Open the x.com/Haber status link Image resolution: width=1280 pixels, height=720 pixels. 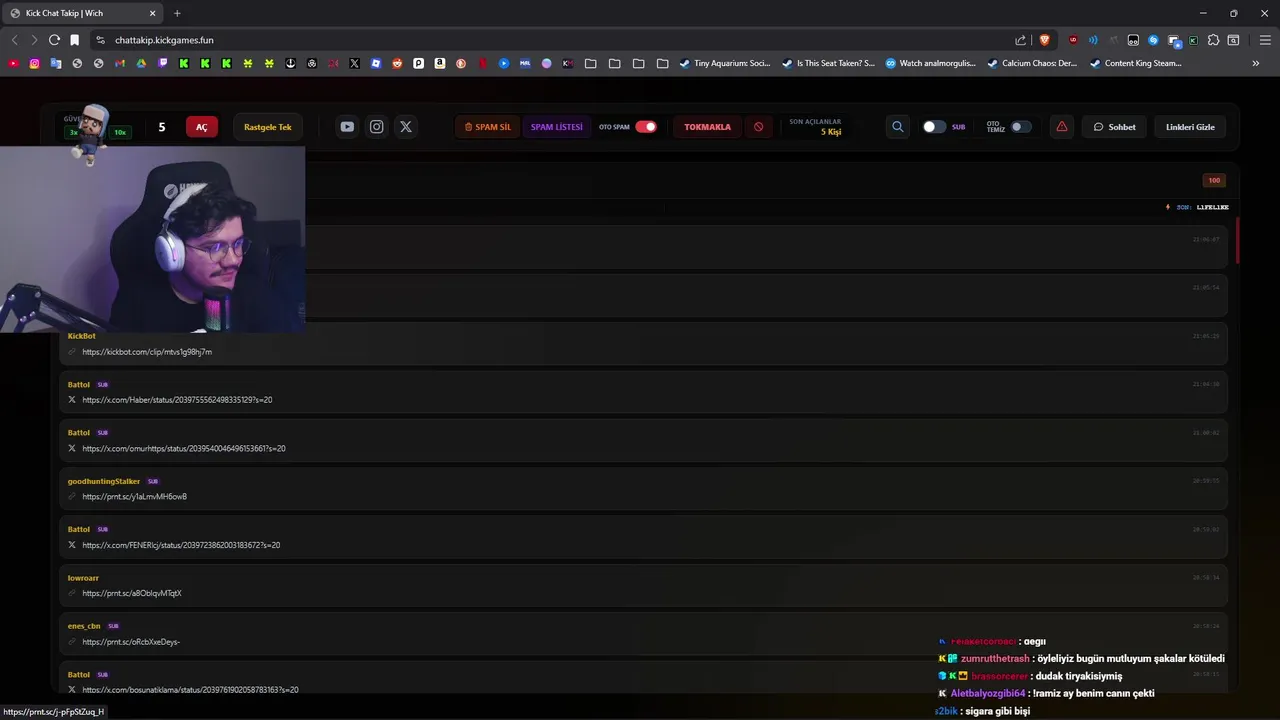click(x=177, y=400)
